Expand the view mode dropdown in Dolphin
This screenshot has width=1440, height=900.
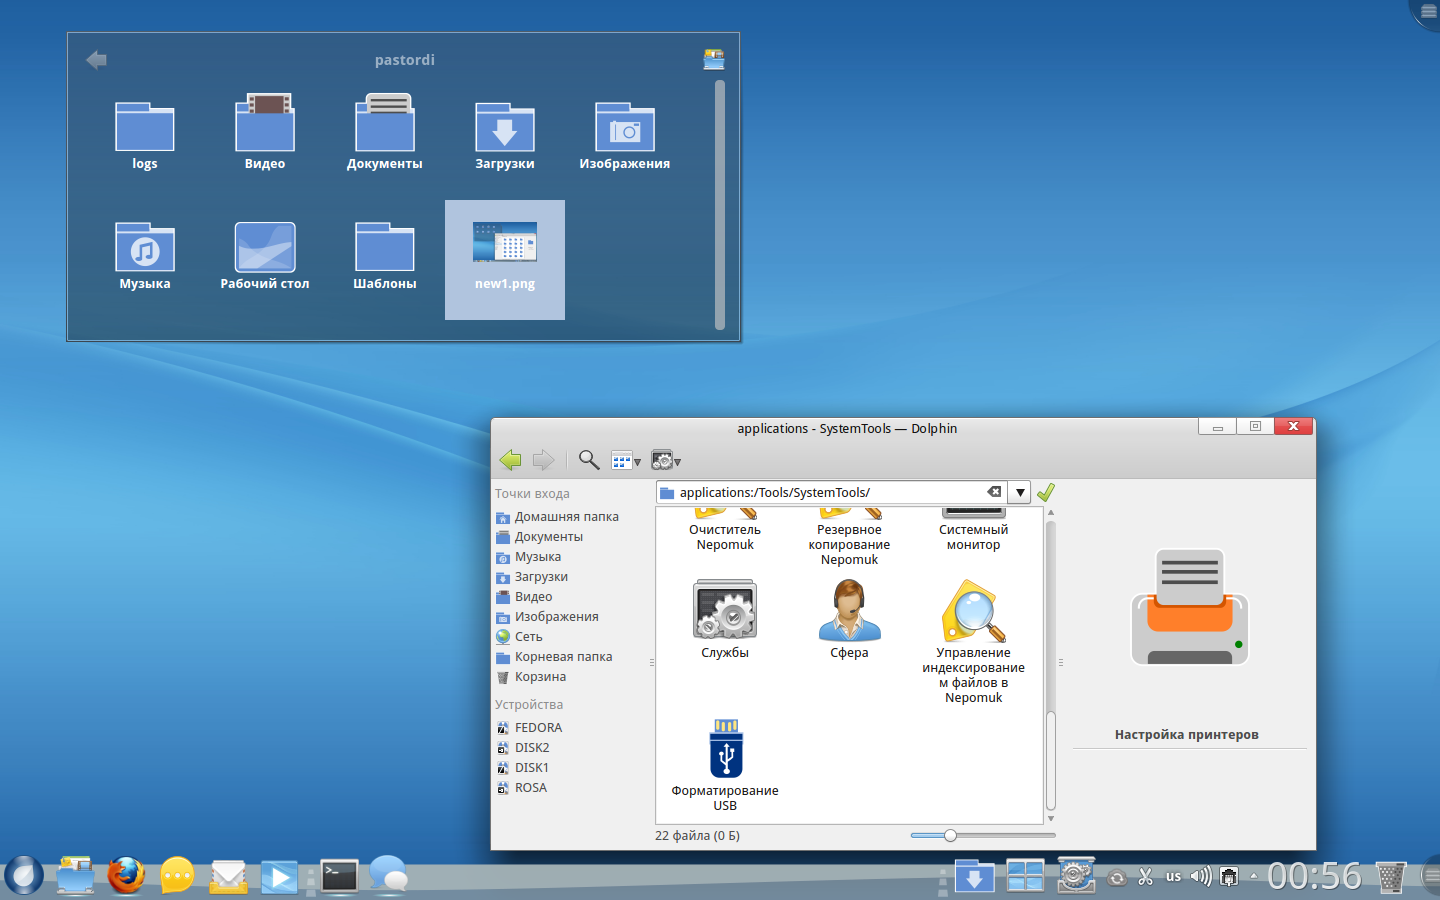coord(626,461)
